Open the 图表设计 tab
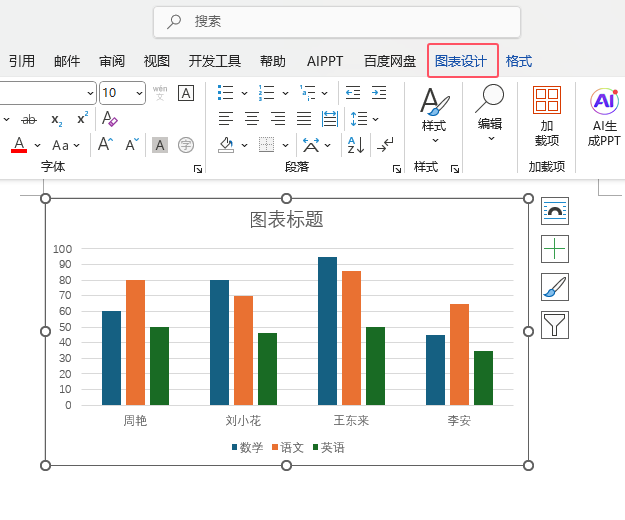This screenshot has width=625, height=520. [461, 61]
